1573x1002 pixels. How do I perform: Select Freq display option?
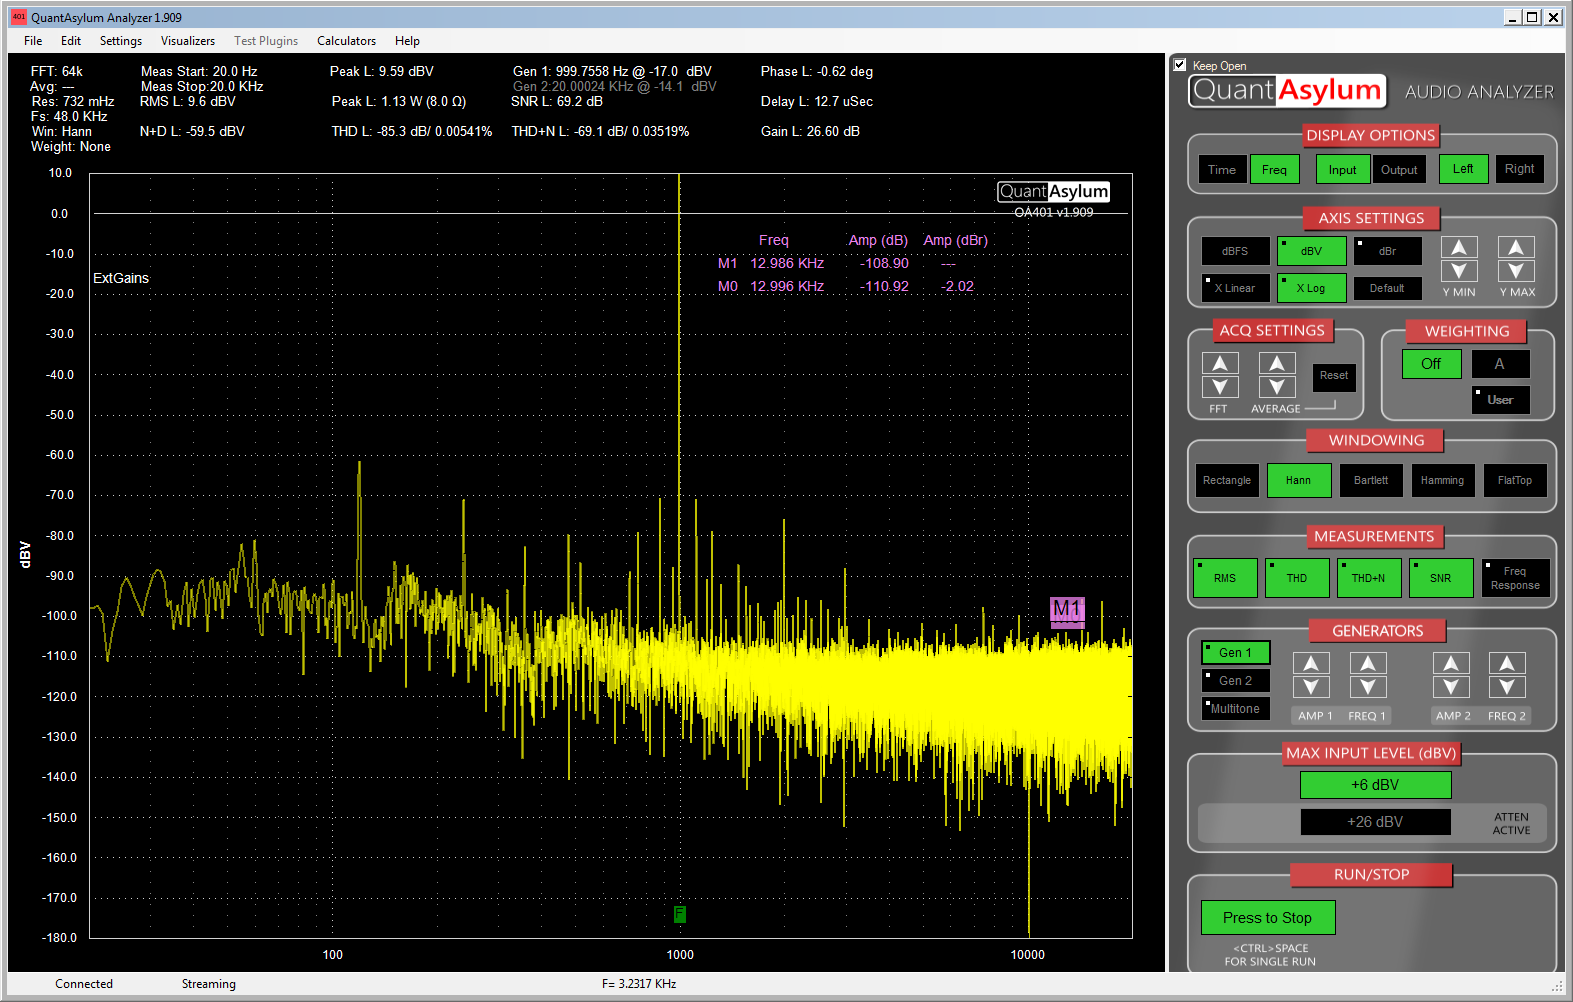1275,170
